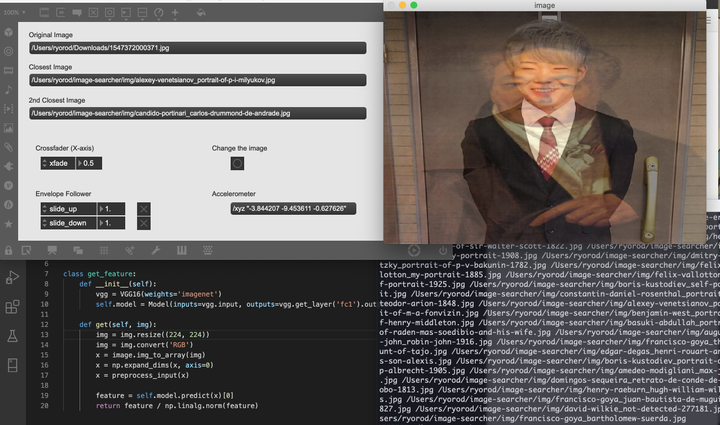The height and width of the screenshot is (425, 720).
Task: Click the 'Envelope Follower' label
Action: [63, 194]
